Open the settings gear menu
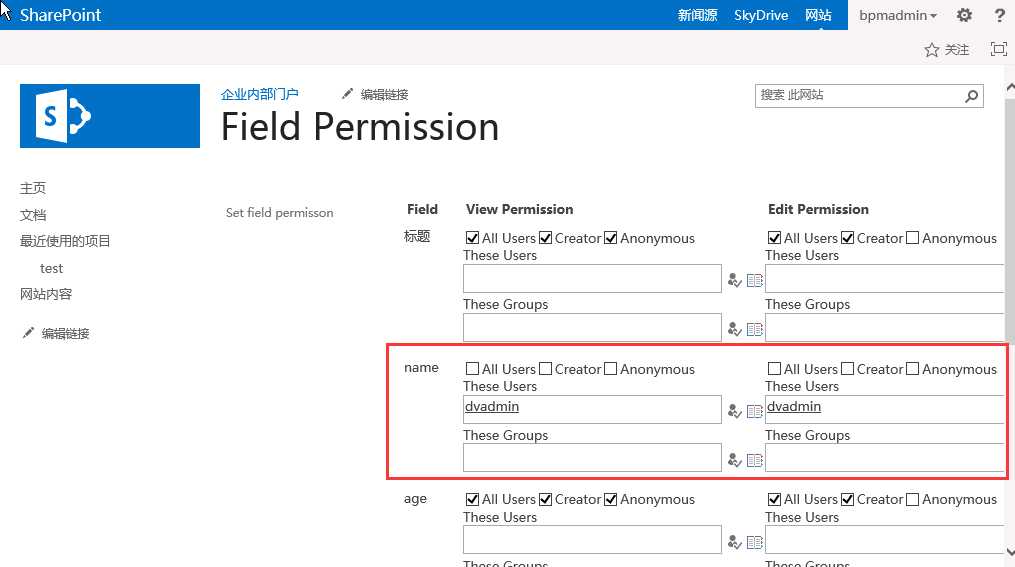This screenshot has height=567, width=1015. point(964,15)
